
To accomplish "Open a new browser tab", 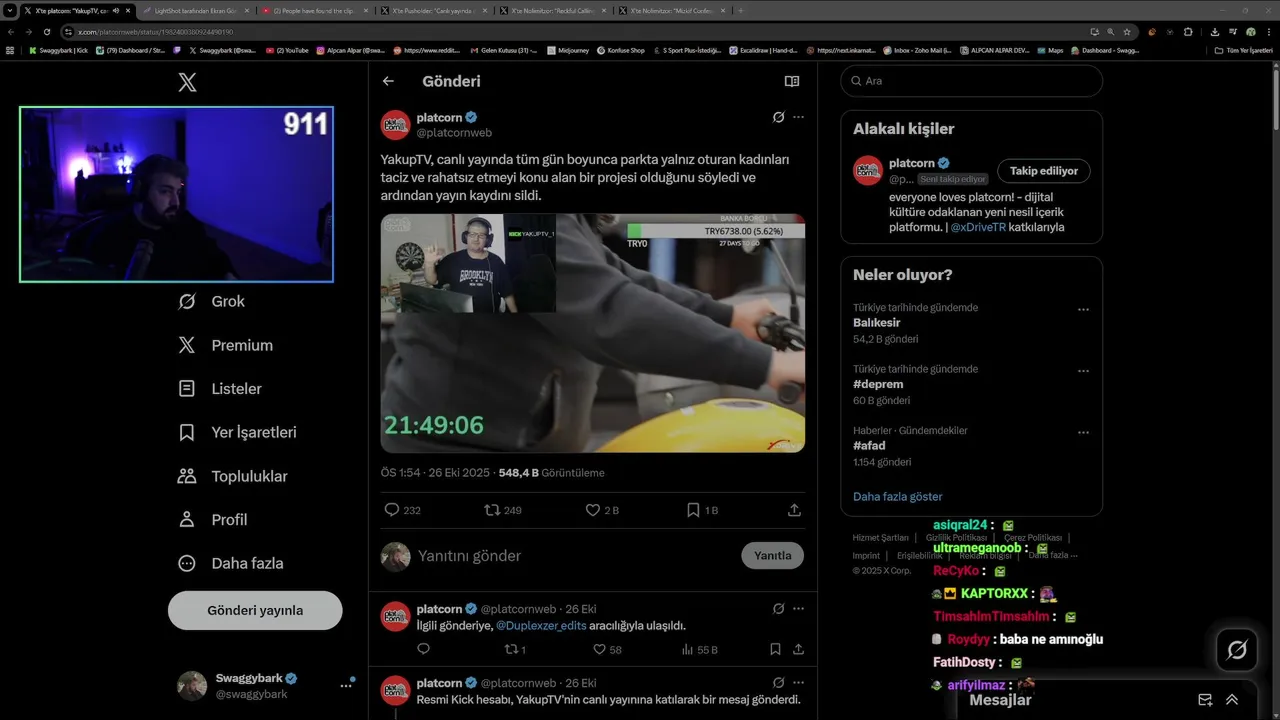I will coord(740,10).
